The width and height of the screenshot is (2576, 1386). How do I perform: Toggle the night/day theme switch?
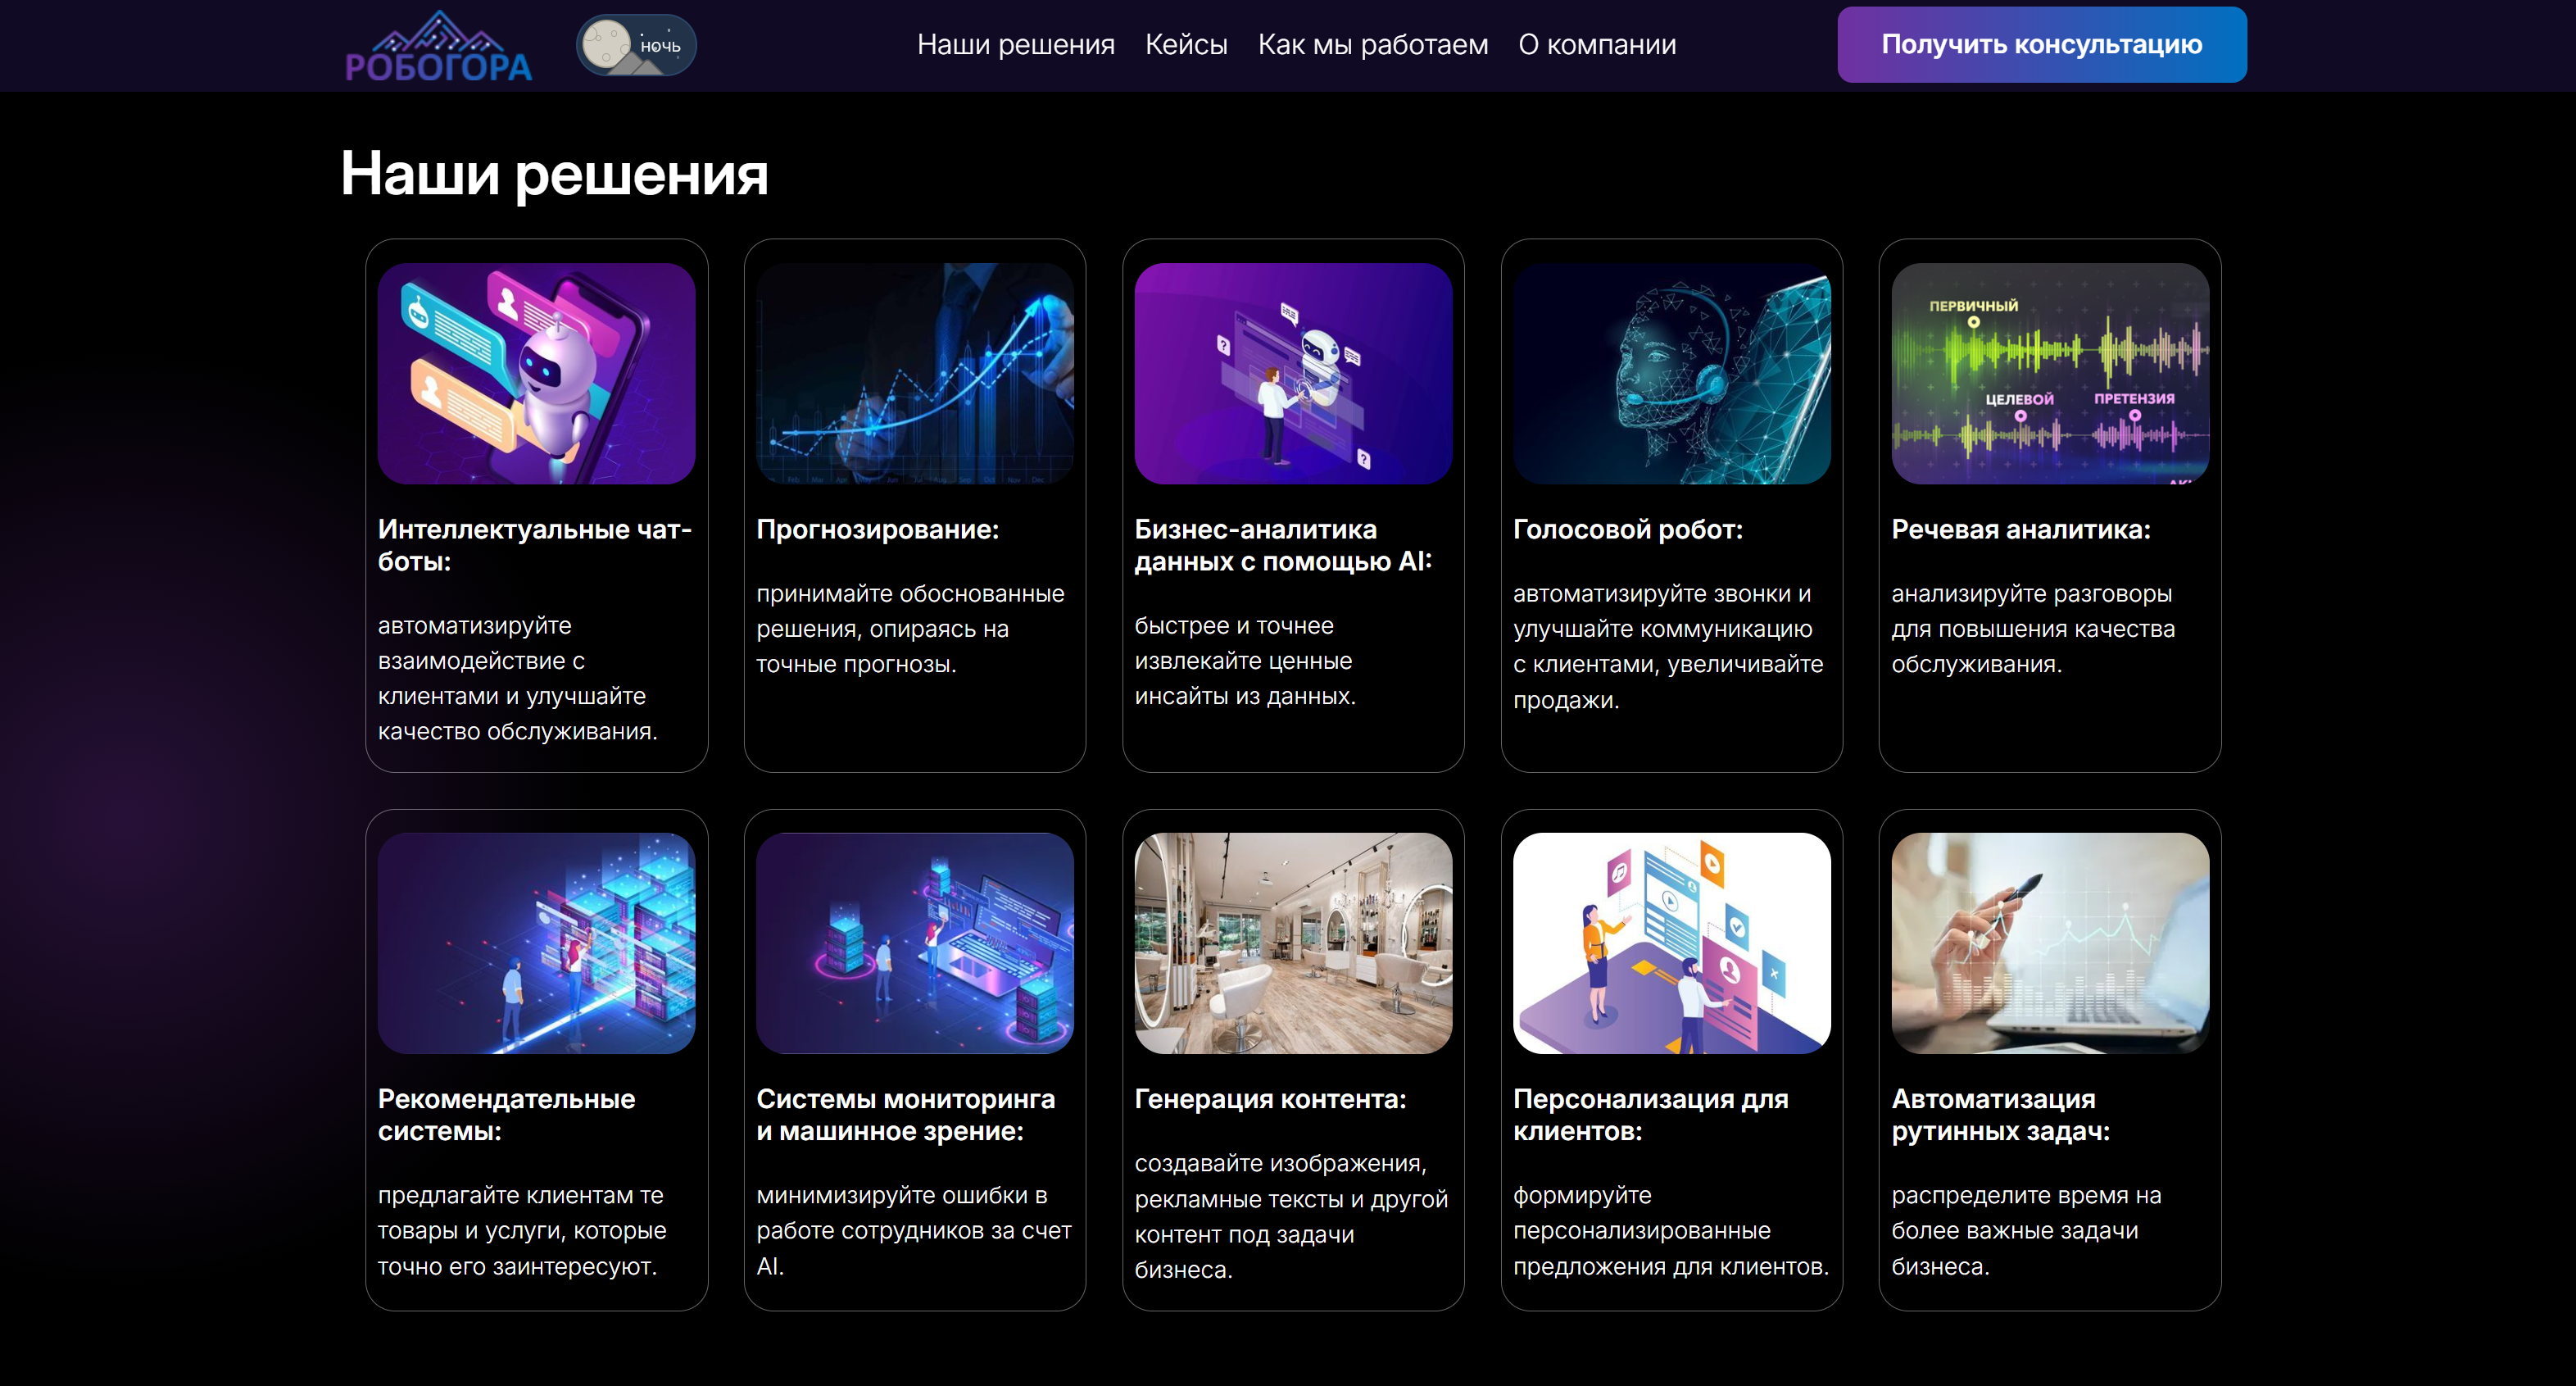tap(636, 45)
